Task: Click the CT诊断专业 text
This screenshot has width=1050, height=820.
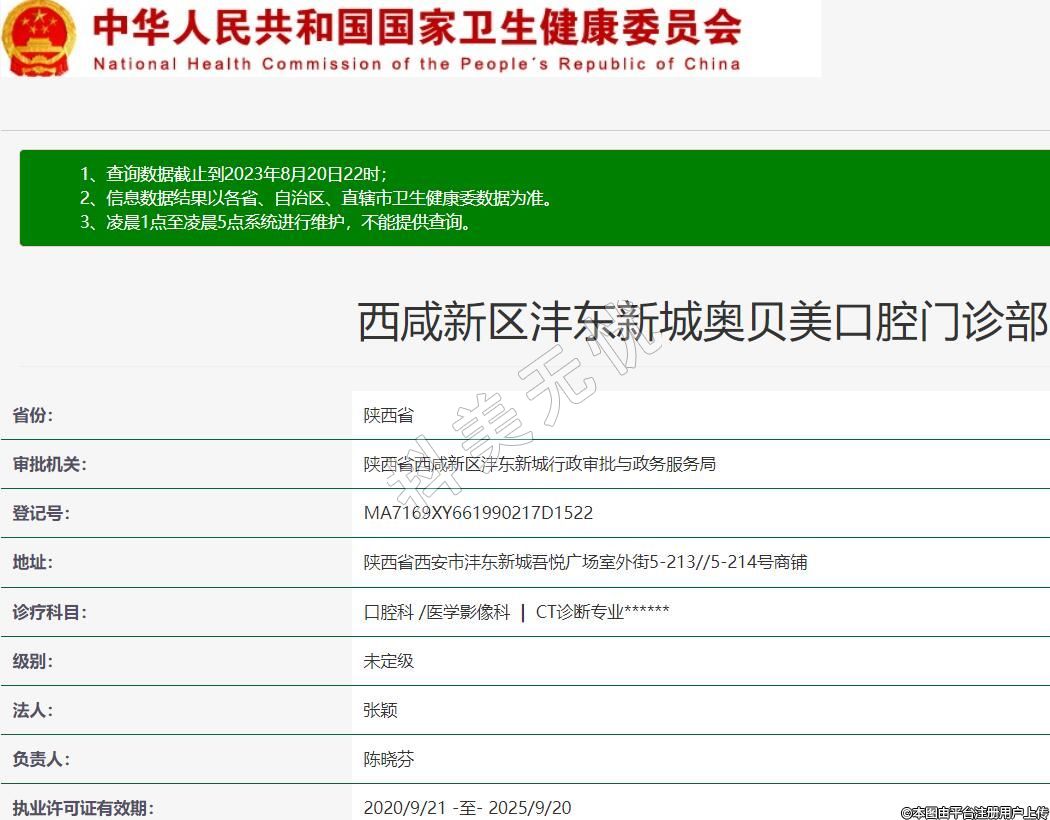Action: (580, 611)
